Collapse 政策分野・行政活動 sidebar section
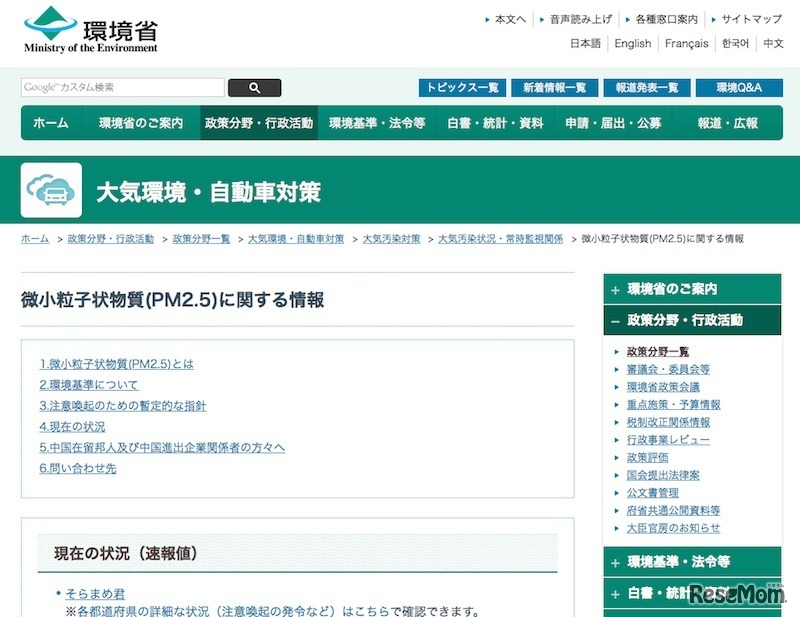The image size is (800, 617). click(x=692, y=320)
